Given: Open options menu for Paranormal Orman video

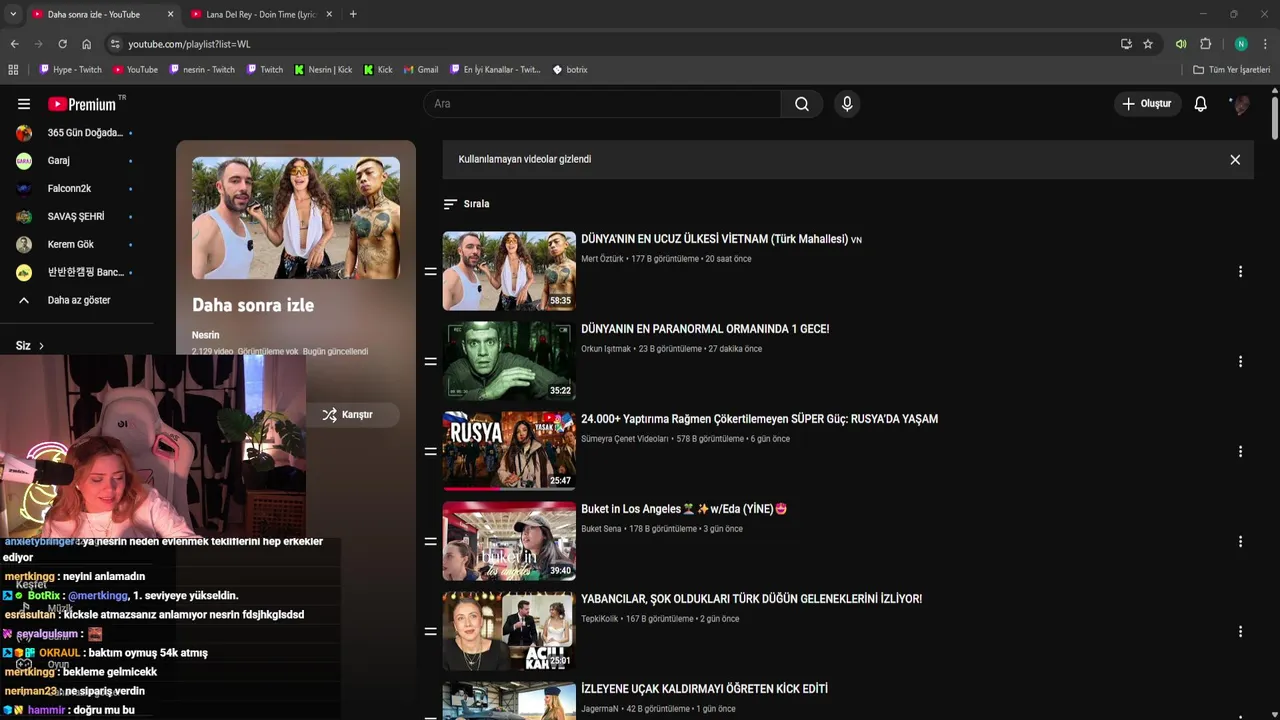Looking at the screenshot, I should pos(1240,361).
